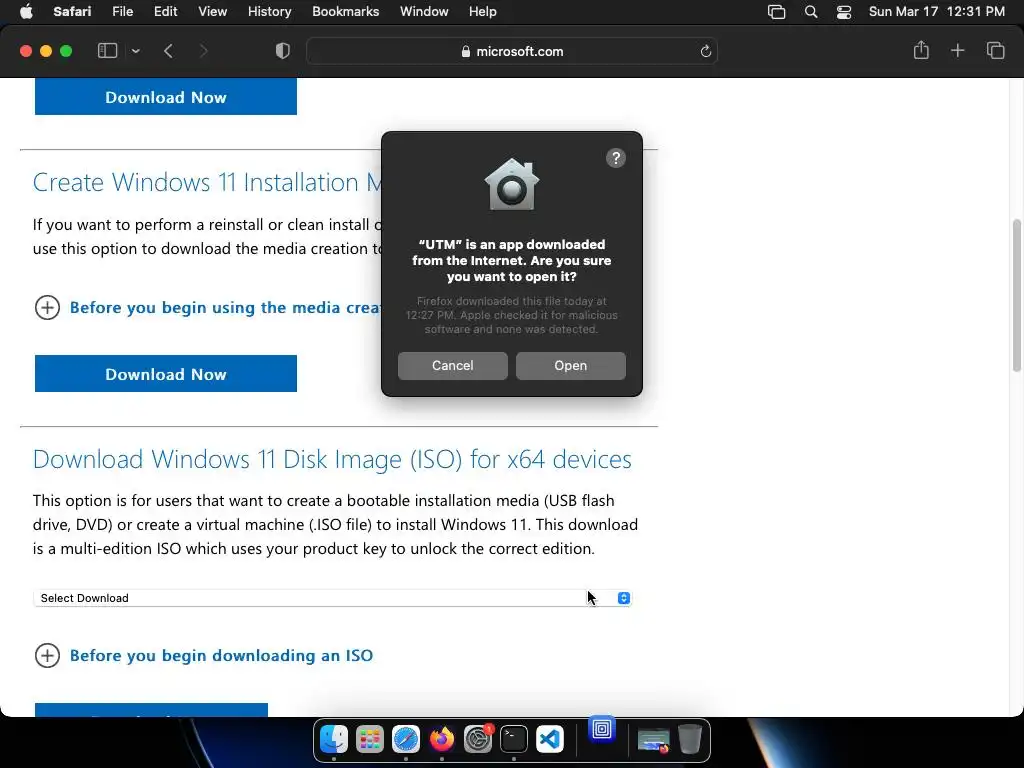Zoom the Safari window with green button
The height and width of the screenshot is (768, 1024).
tap(66, 51)
